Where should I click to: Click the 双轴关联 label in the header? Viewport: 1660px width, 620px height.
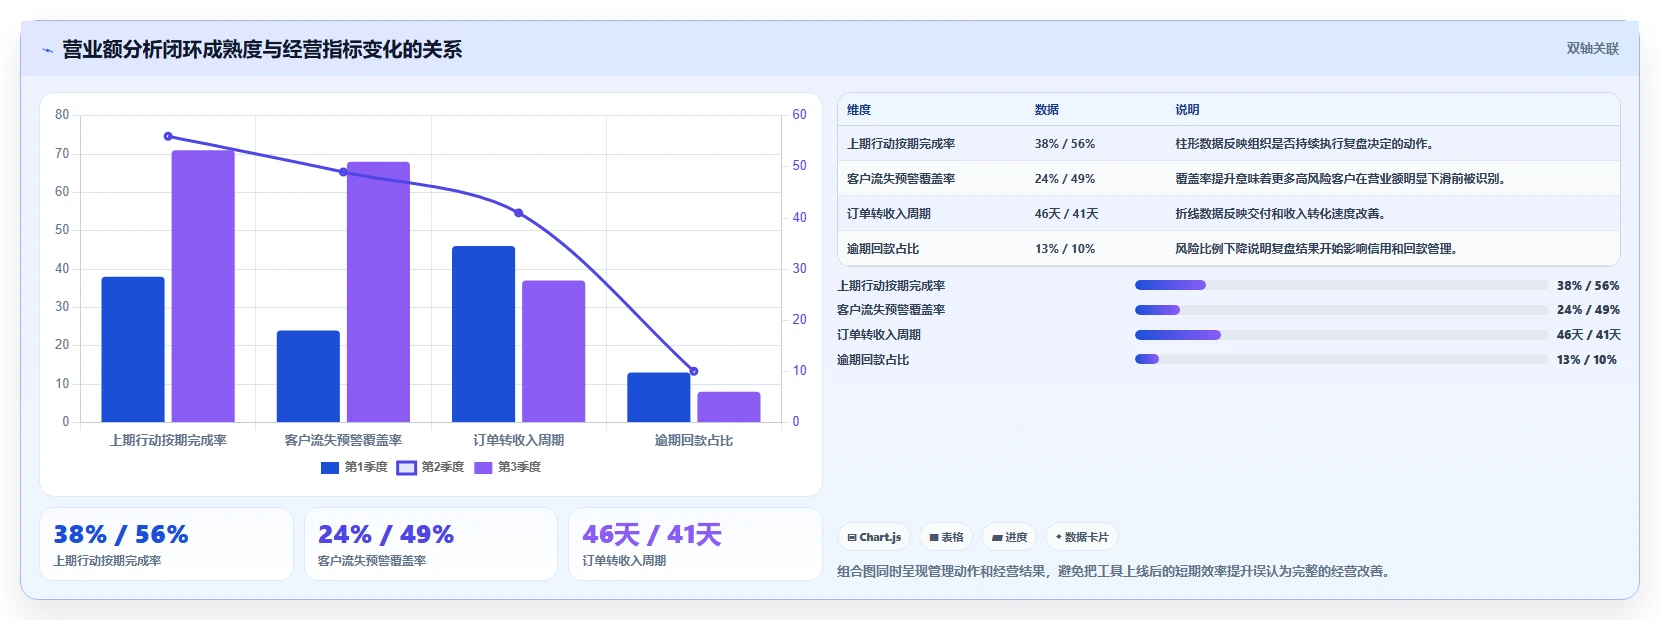point(1592,48)
